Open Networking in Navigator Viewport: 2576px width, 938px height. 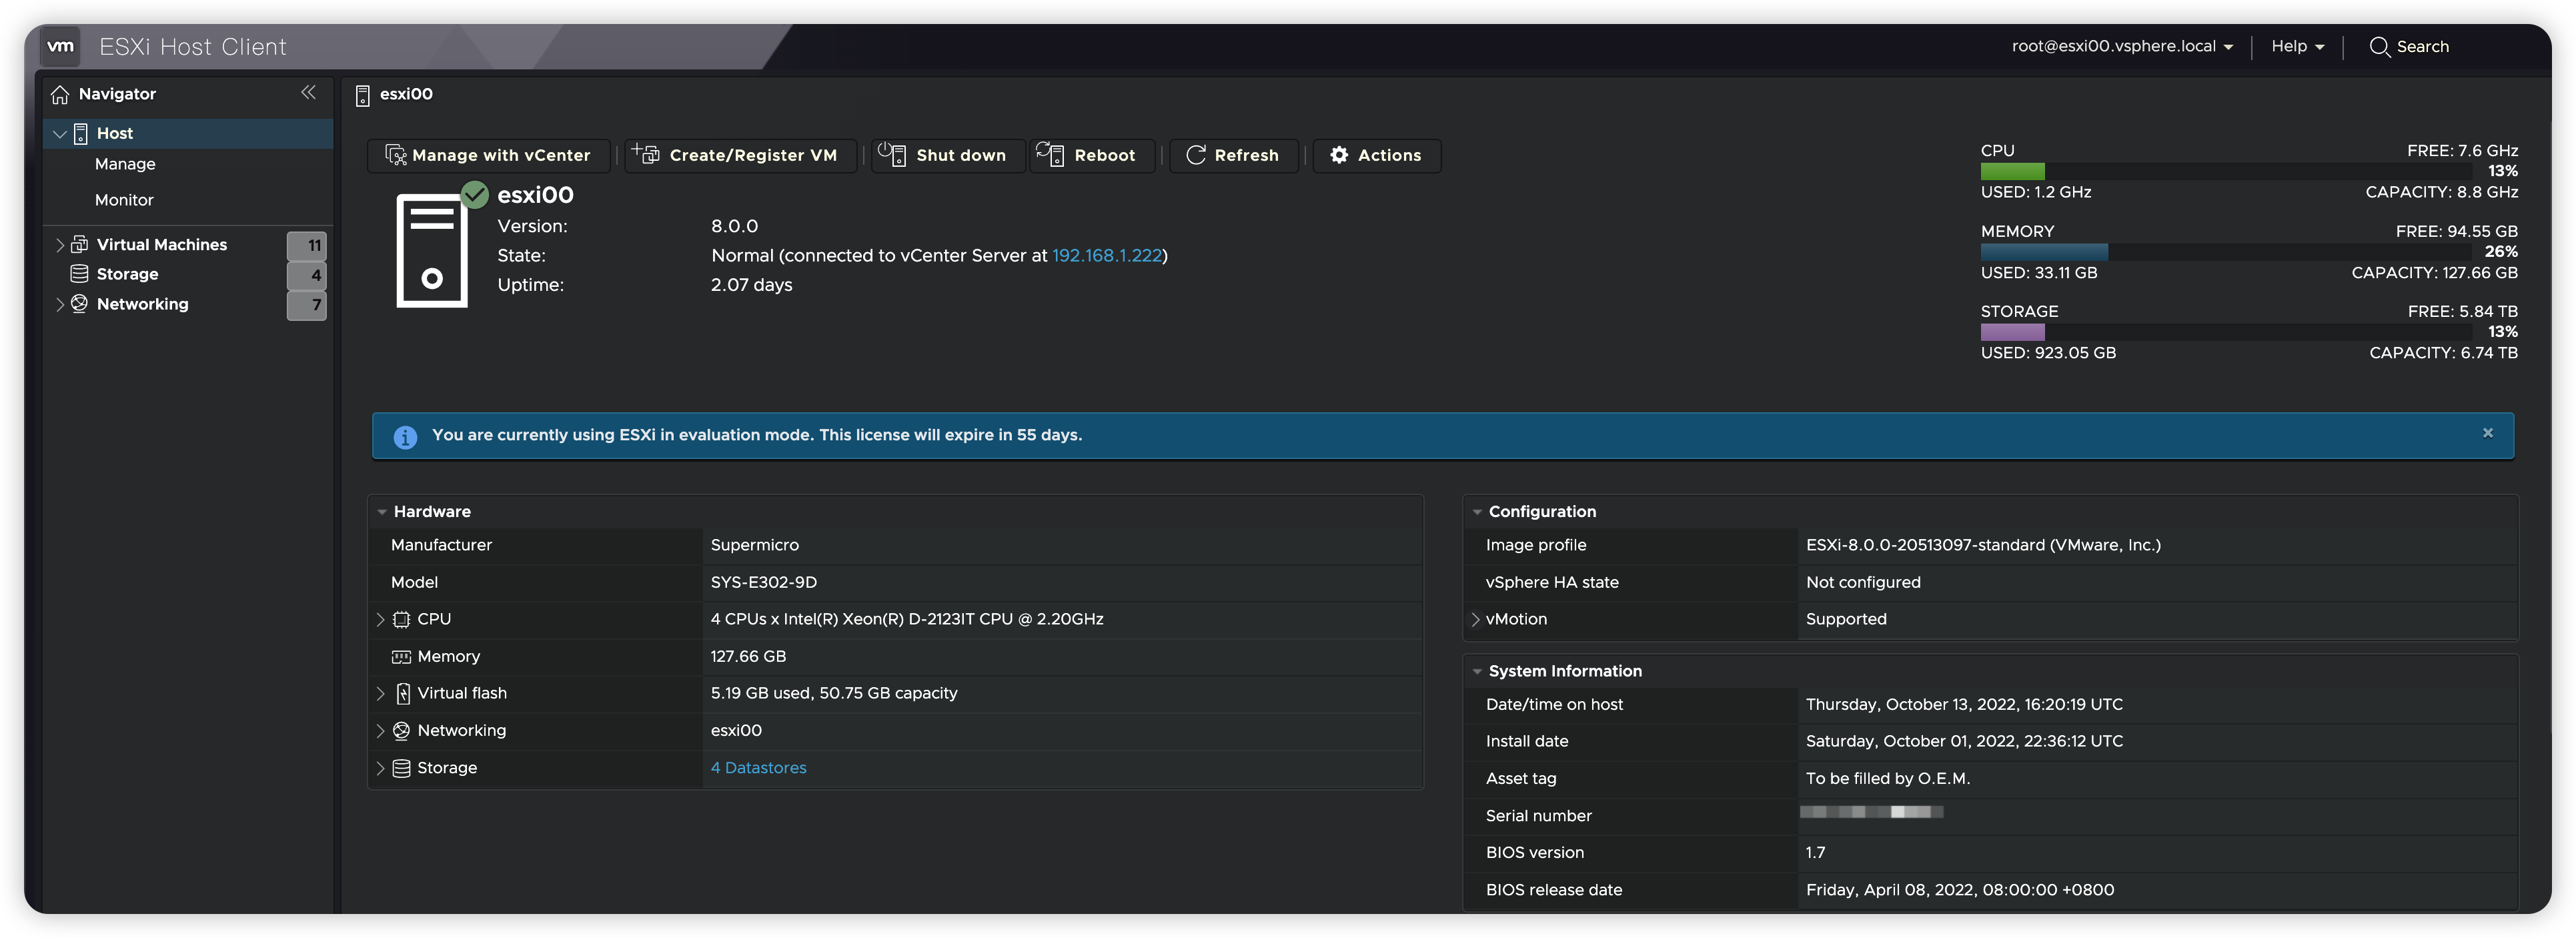(x=142, y=304)
